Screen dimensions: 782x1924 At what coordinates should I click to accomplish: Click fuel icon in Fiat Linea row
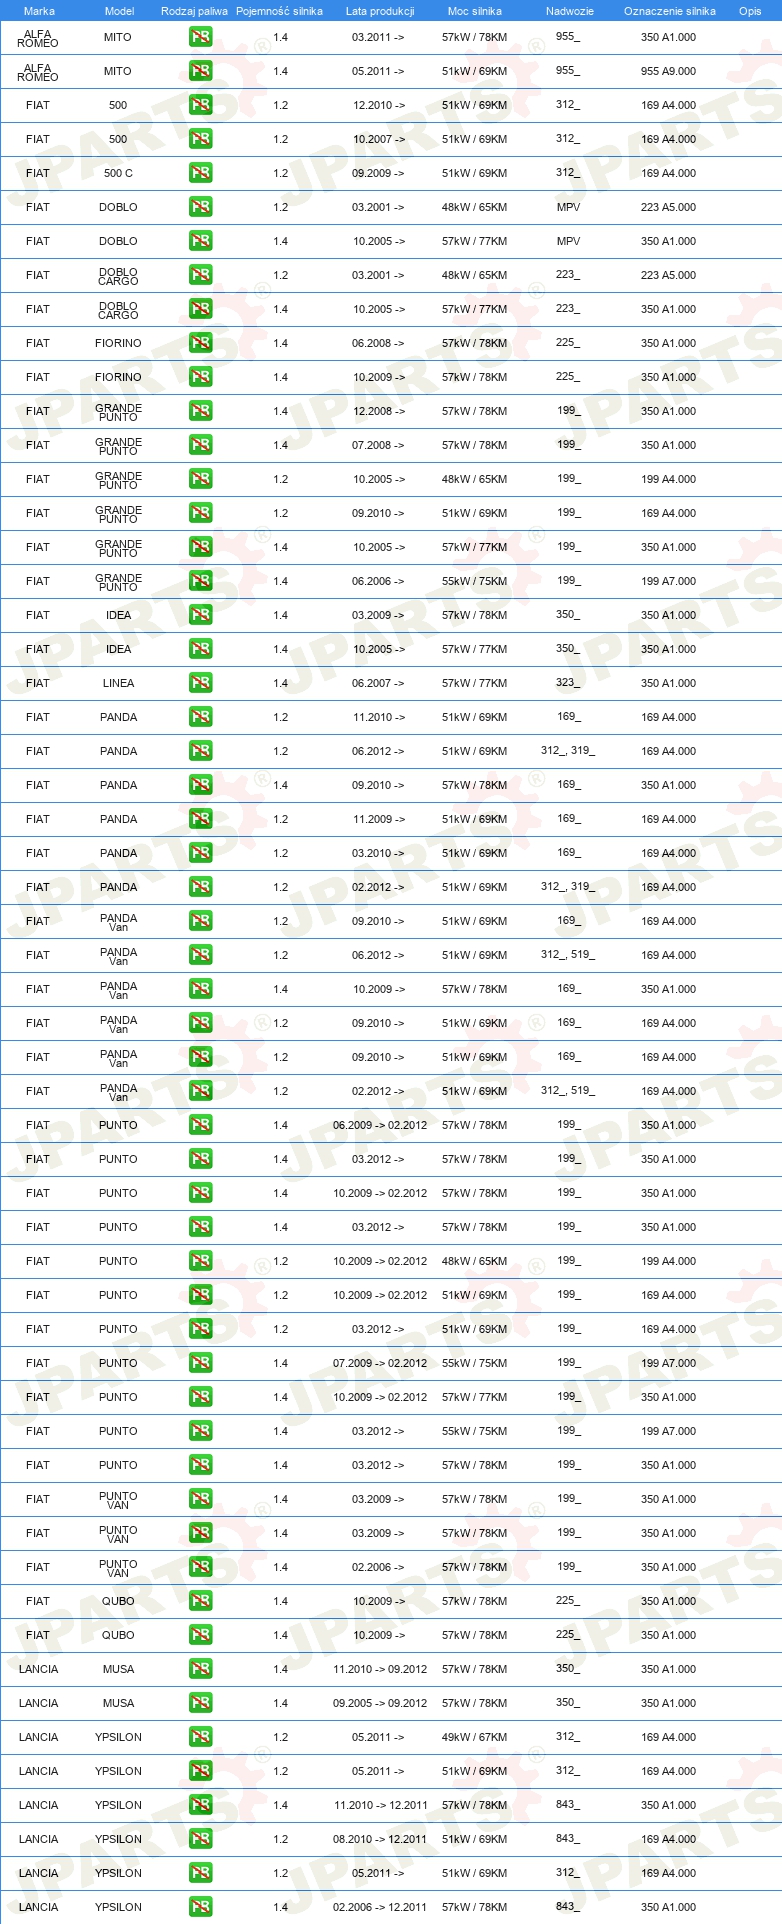pyautogui.click(x=200, y=683)
